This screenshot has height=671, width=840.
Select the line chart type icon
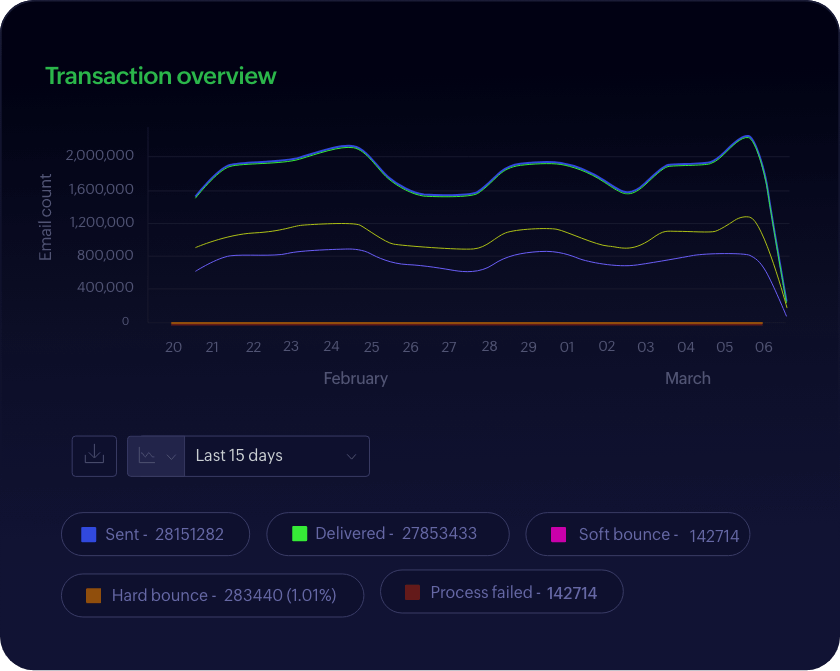tap(147, 456)
